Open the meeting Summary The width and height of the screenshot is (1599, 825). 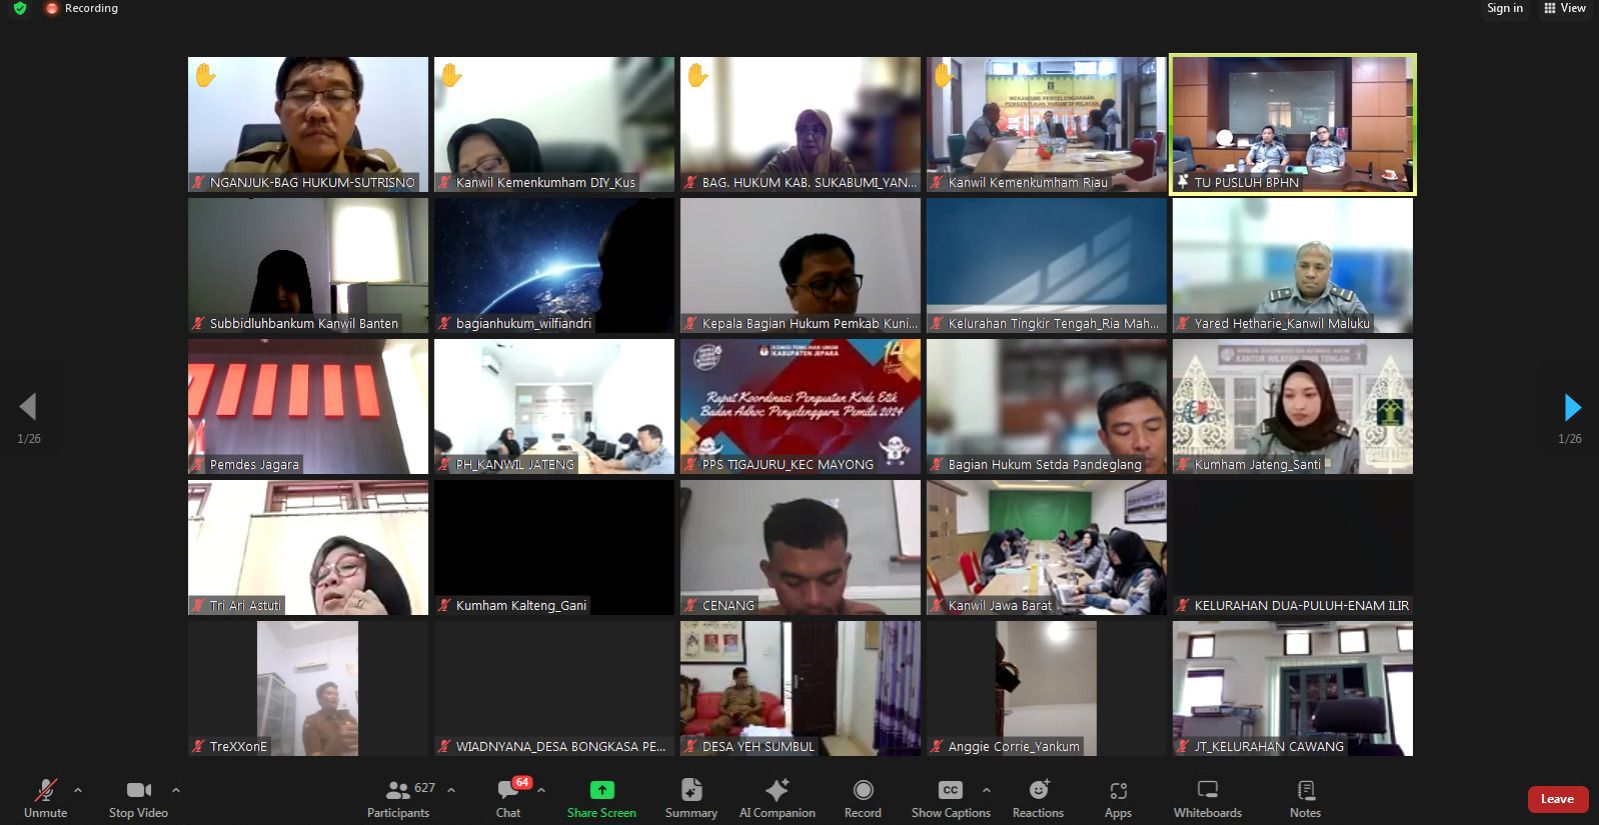(691, 799)
